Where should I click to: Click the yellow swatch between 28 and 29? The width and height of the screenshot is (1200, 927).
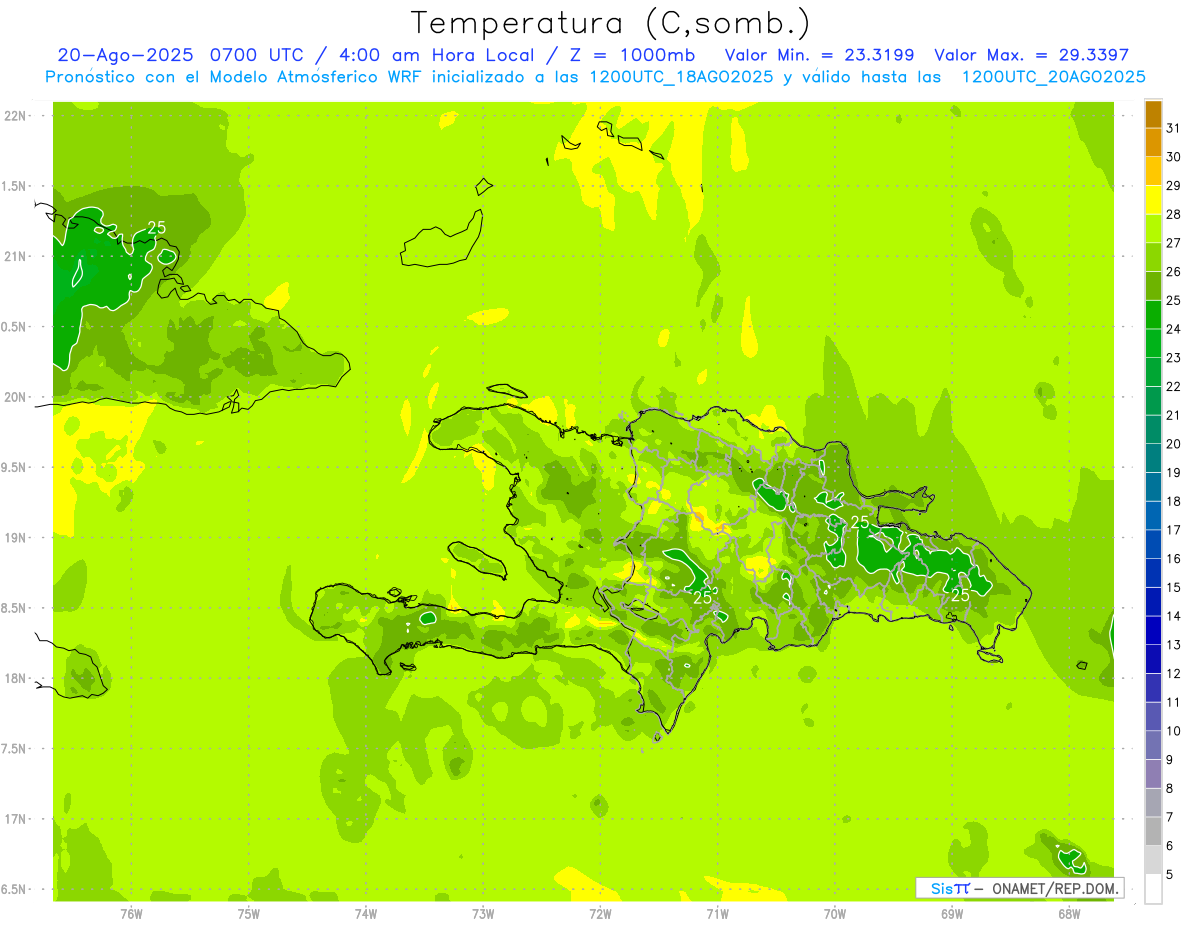(1153, 200)
